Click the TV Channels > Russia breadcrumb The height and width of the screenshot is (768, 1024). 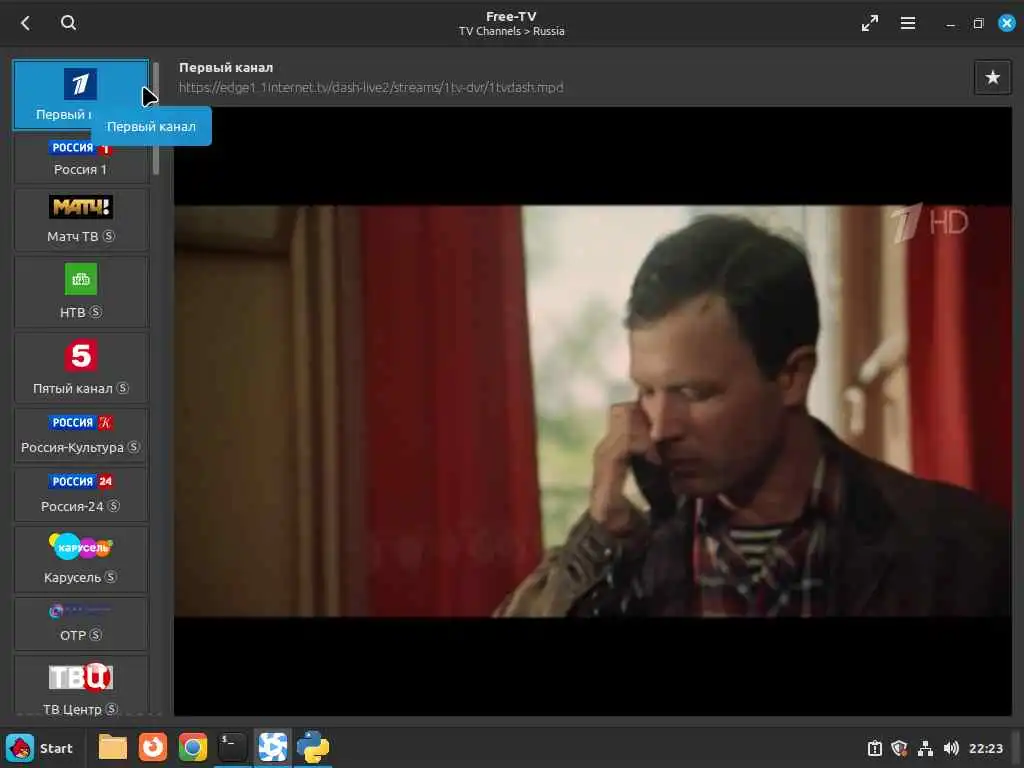click(511, 31)
